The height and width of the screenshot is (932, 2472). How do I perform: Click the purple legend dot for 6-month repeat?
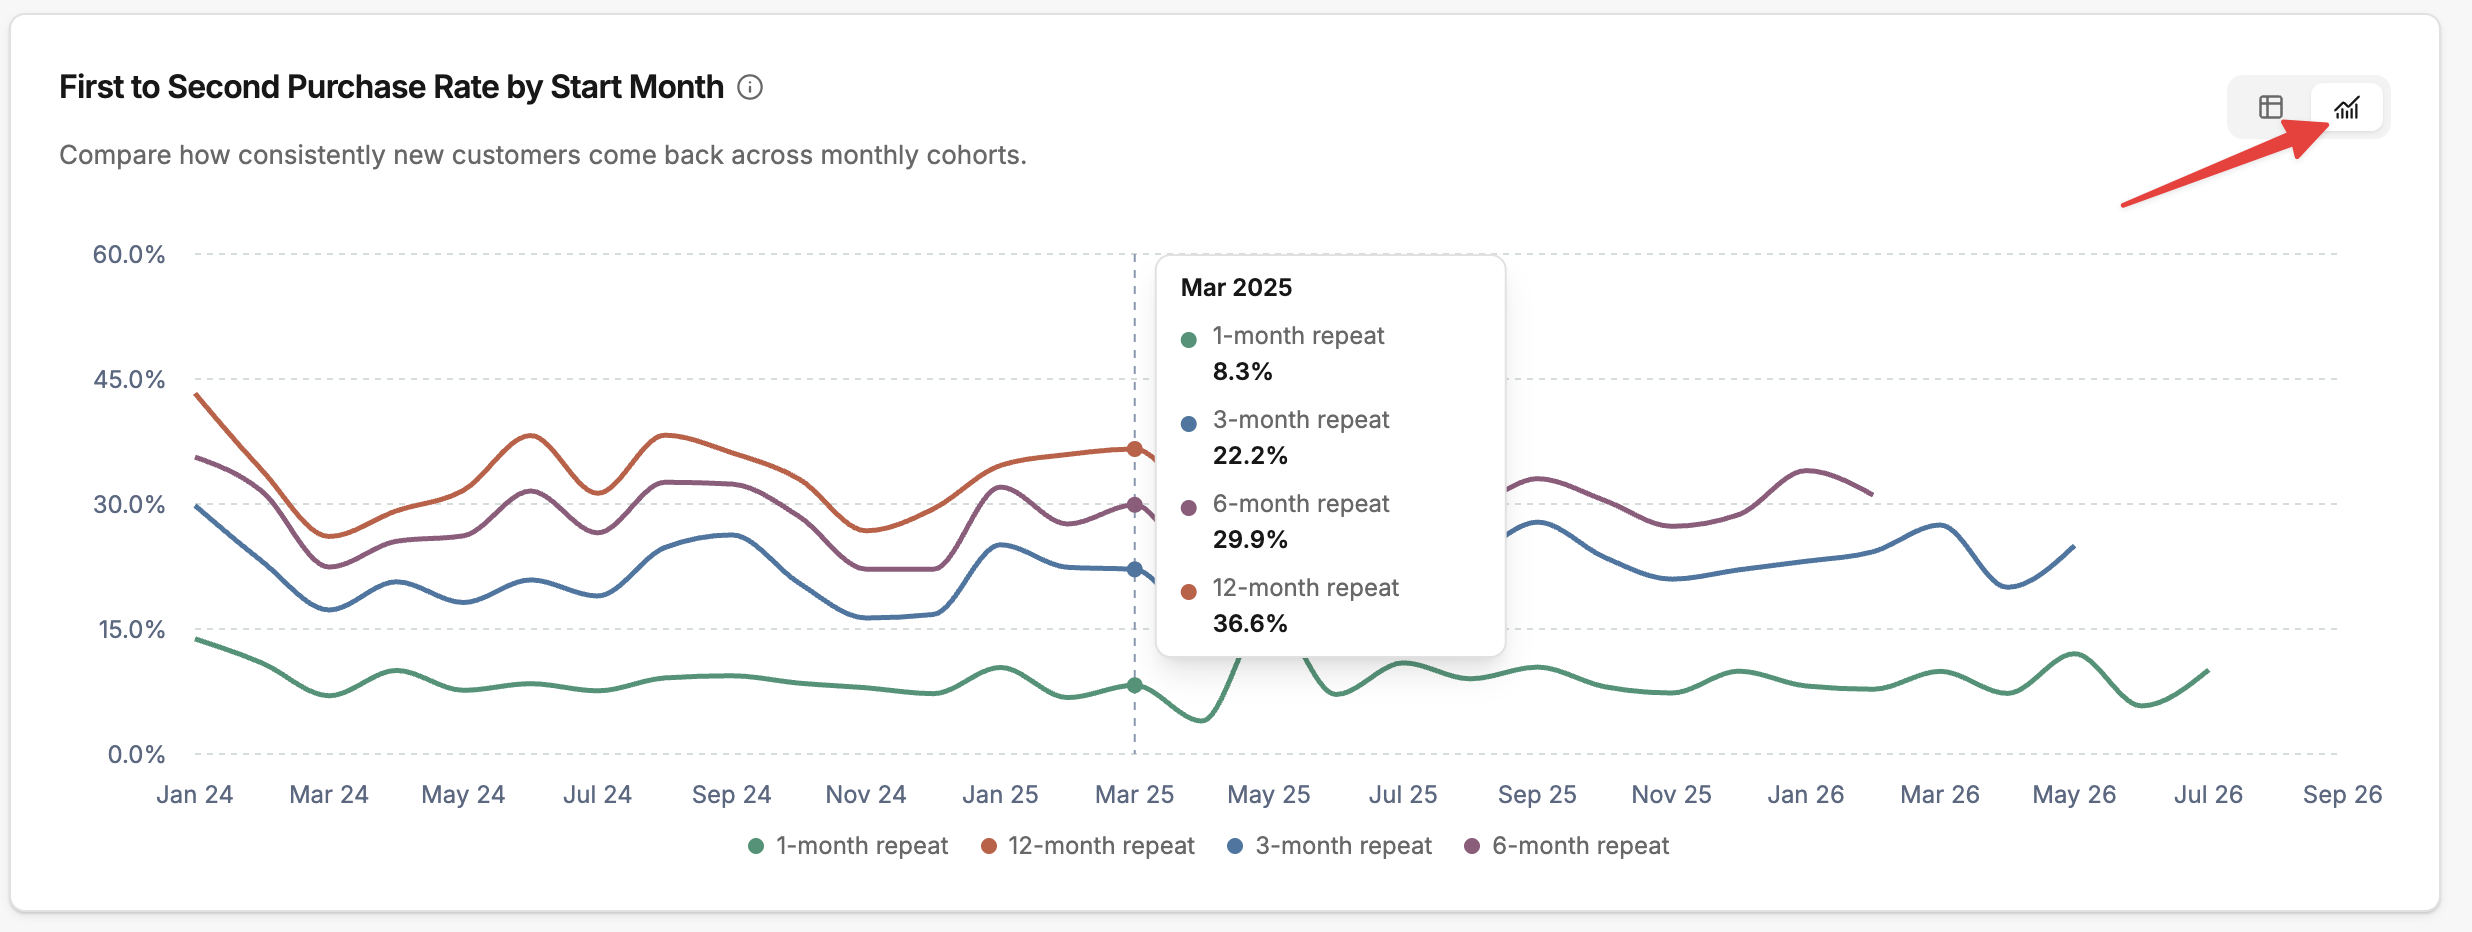tap(1472, 847)
